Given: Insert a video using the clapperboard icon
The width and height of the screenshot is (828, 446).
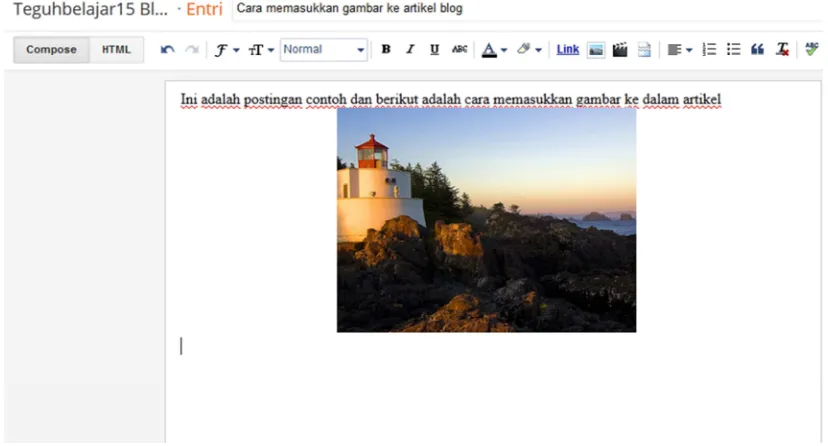Looking at the screenshot, I should coord(619,50).
